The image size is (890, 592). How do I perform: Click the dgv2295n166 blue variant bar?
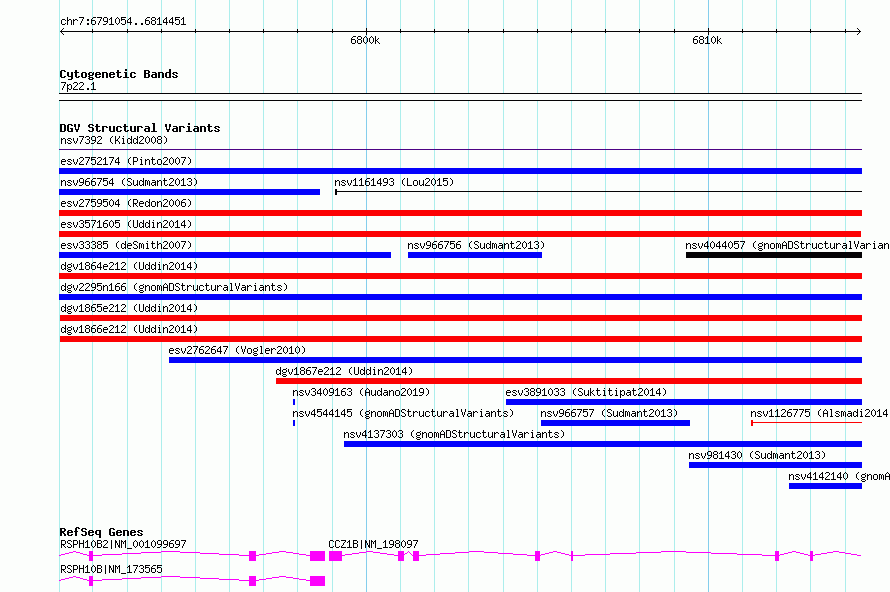tap(460, 297)
